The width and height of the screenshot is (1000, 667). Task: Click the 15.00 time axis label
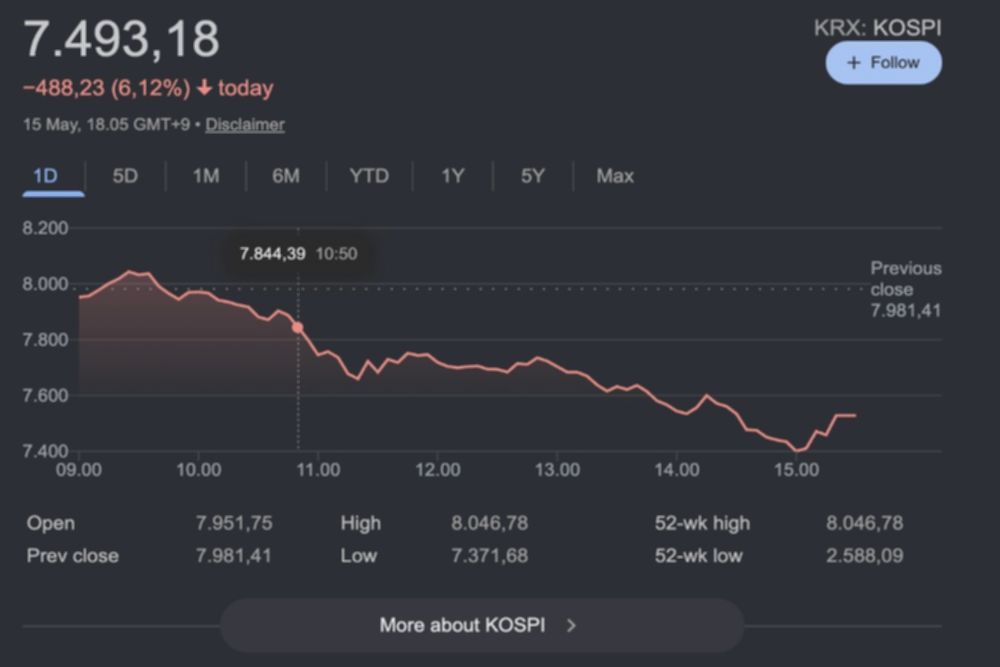click(x=797, y=470)
